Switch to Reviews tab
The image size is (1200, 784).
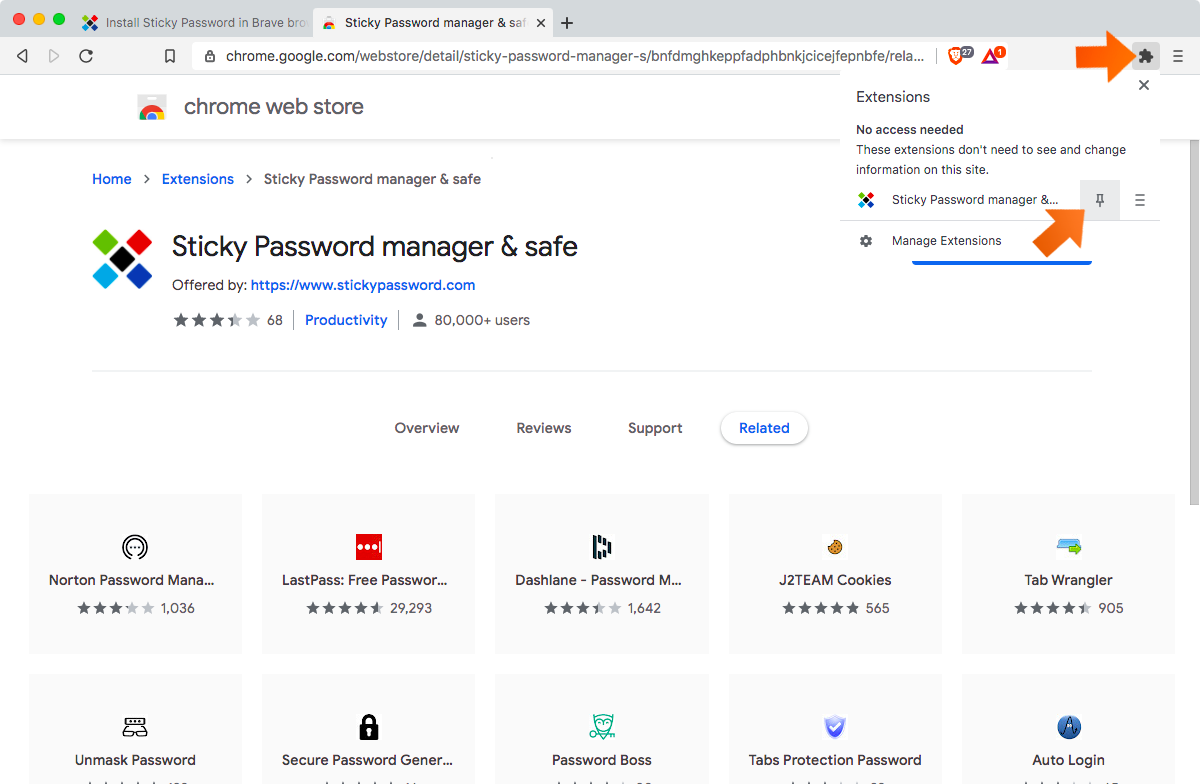(544, 428)
